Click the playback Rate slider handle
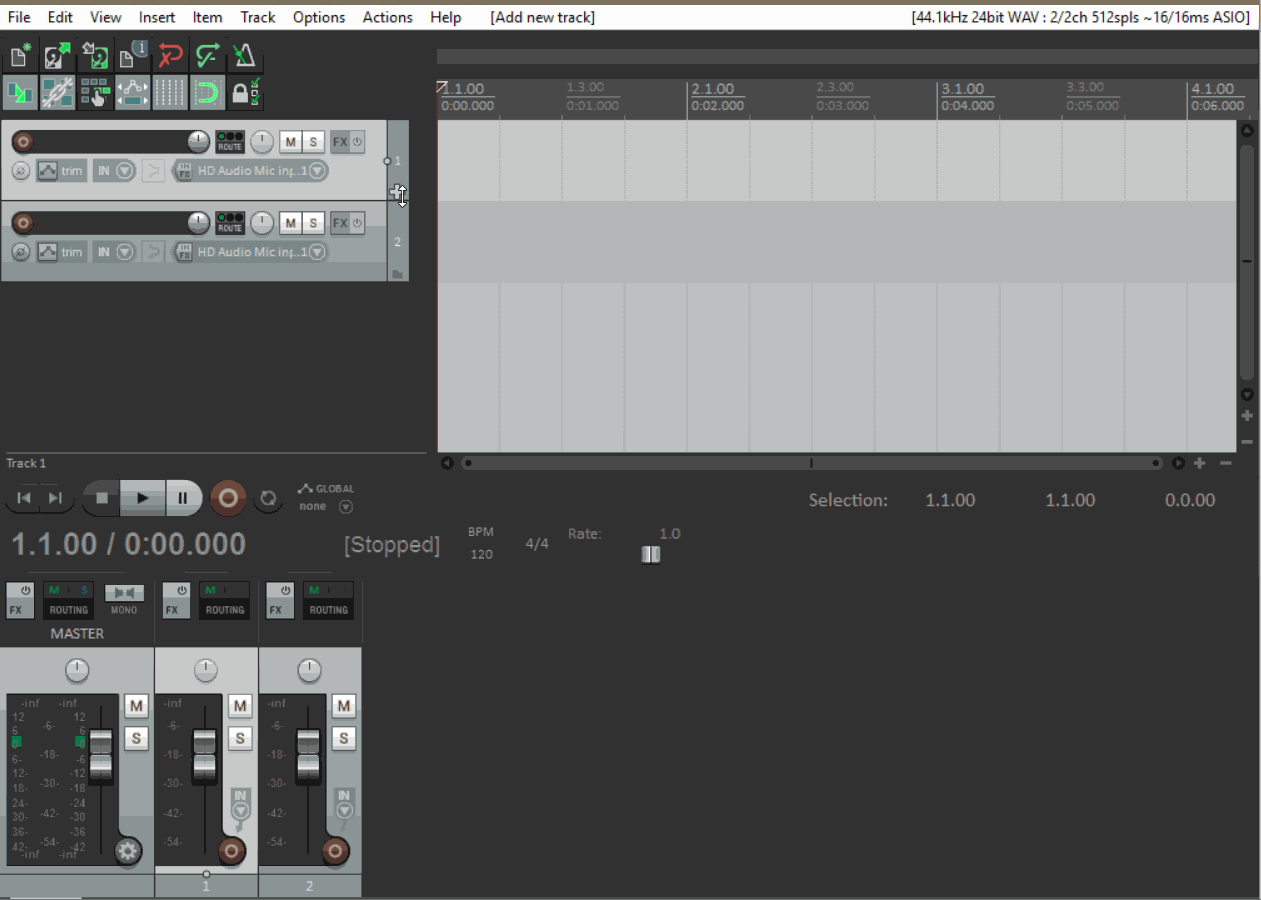Image resolution: width=1261 pixels, height=900 pixels. (651, 554)
